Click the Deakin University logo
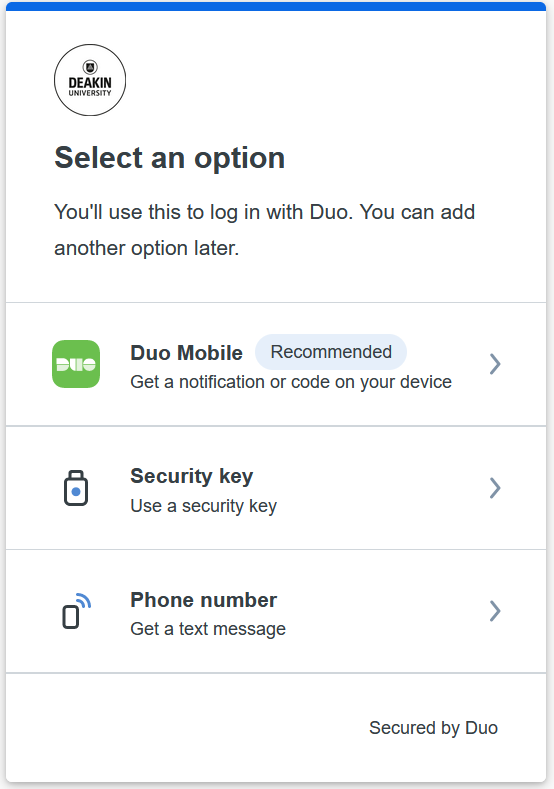Screen dimensions: 554x789 (90, 80)
